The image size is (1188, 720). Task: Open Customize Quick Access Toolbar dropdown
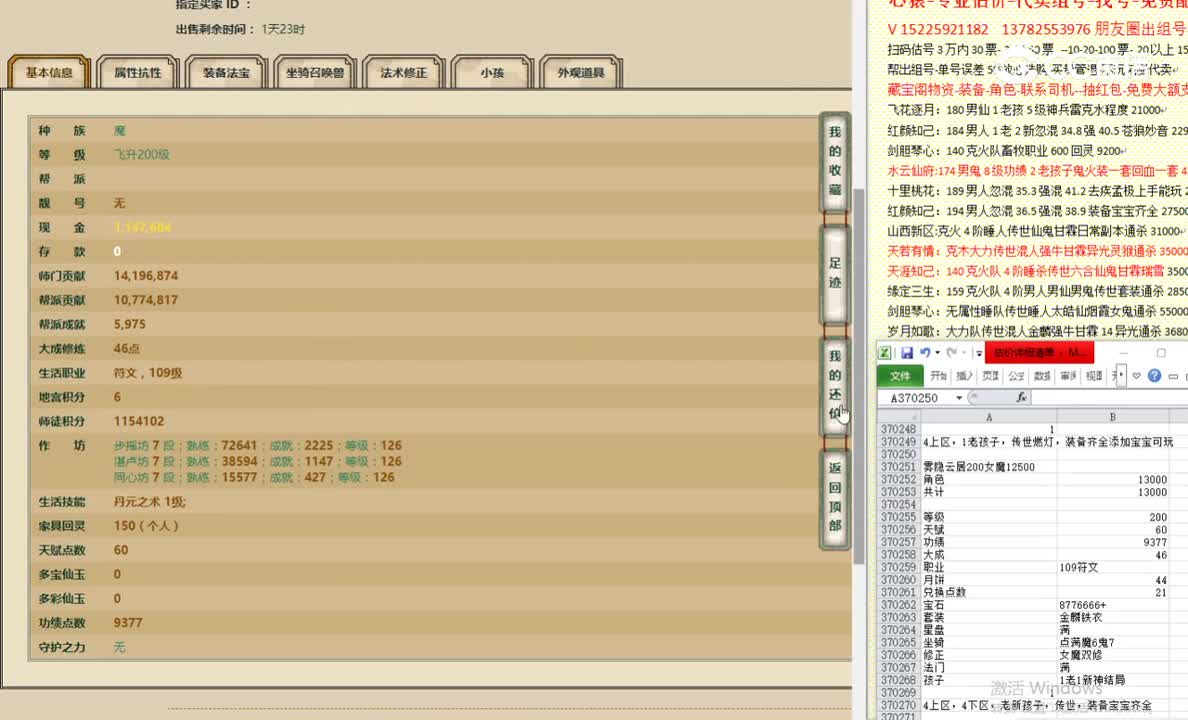point(979,353)
